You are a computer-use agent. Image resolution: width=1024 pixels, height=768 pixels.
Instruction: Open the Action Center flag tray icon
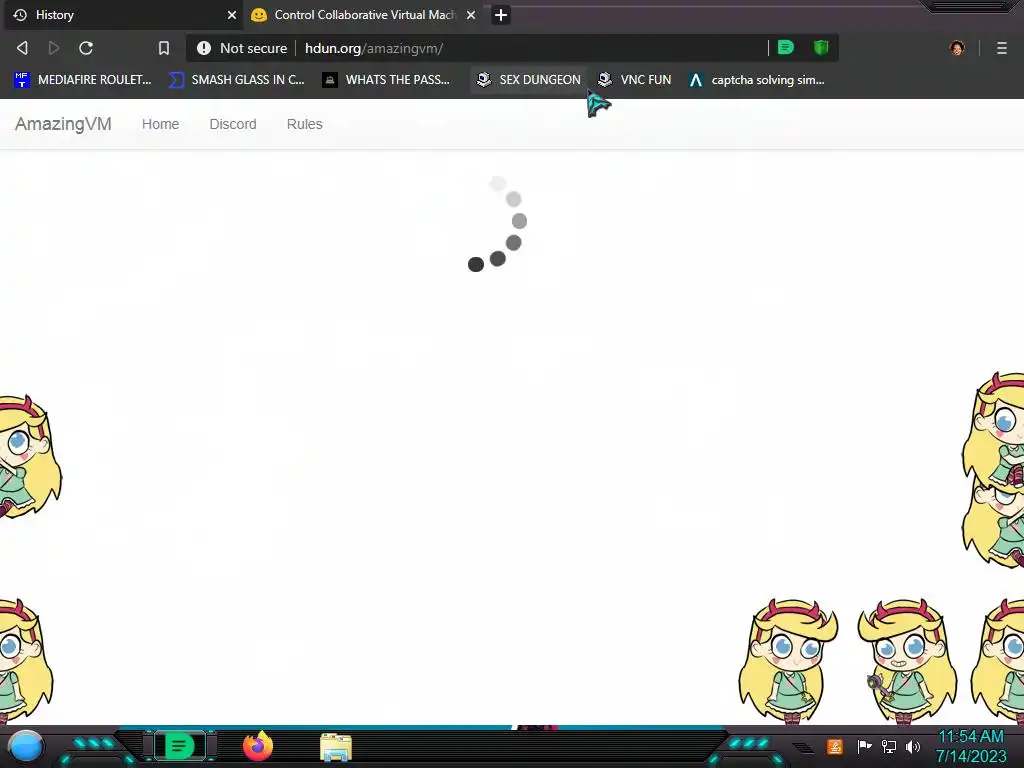[864, 746]
